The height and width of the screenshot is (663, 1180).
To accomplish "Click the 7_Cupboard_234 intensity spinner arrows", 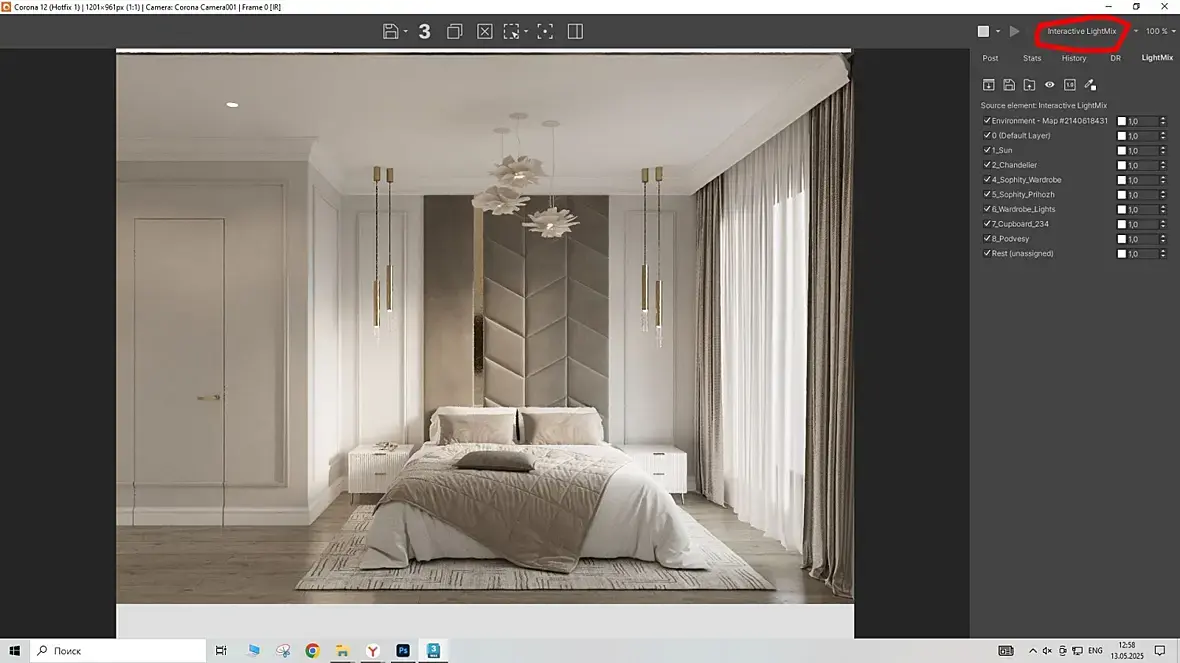I will (x=1163, y=224).
